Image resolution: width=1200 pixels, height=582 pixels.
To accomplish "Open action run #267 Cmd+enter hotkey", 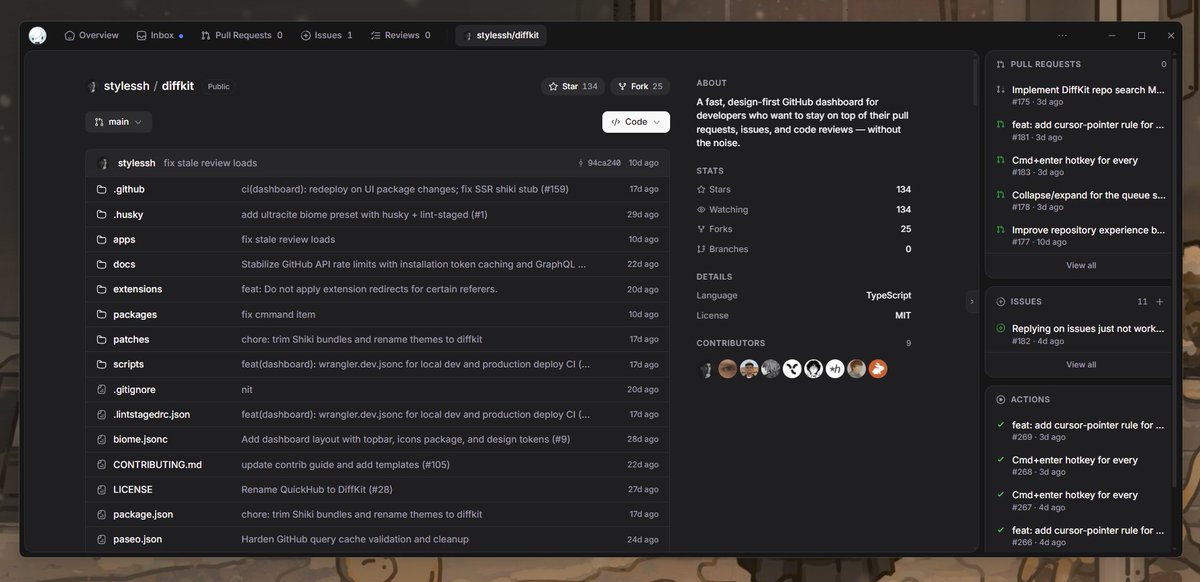I will [x=1080, y=501].
